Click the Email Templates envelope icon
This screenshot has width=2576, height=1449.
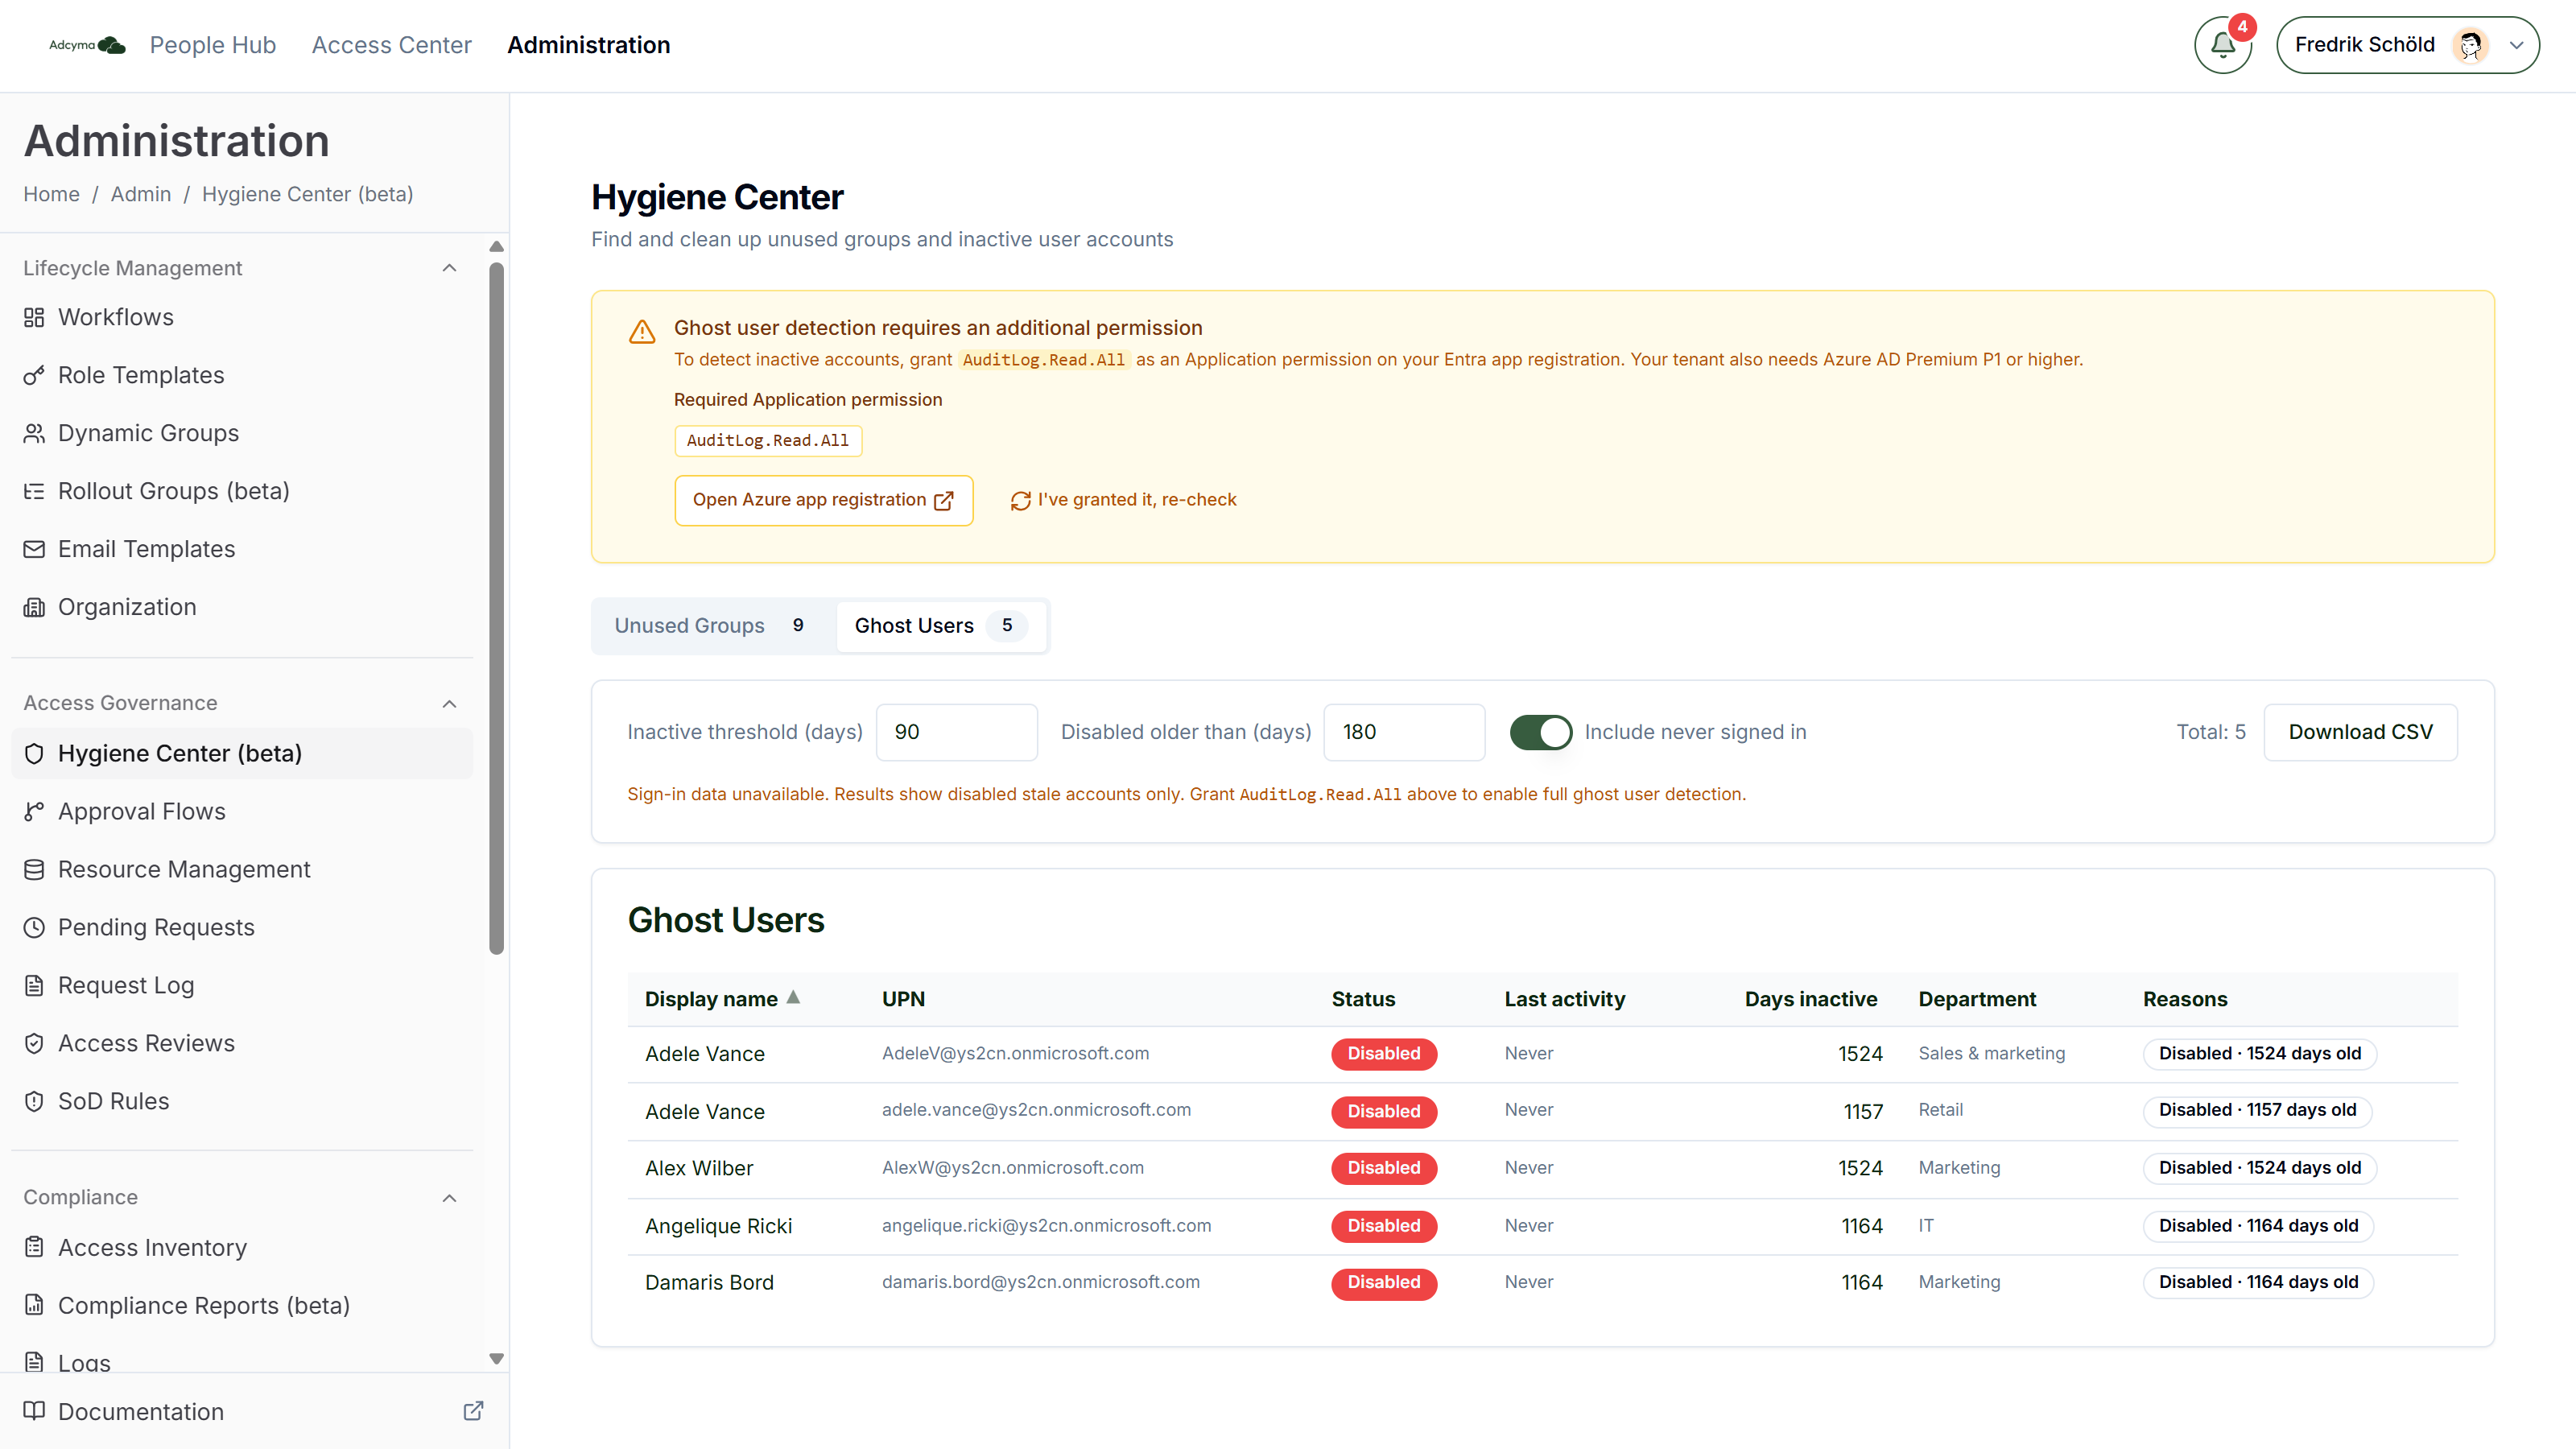pyautogui.click(x=34, y=549)
